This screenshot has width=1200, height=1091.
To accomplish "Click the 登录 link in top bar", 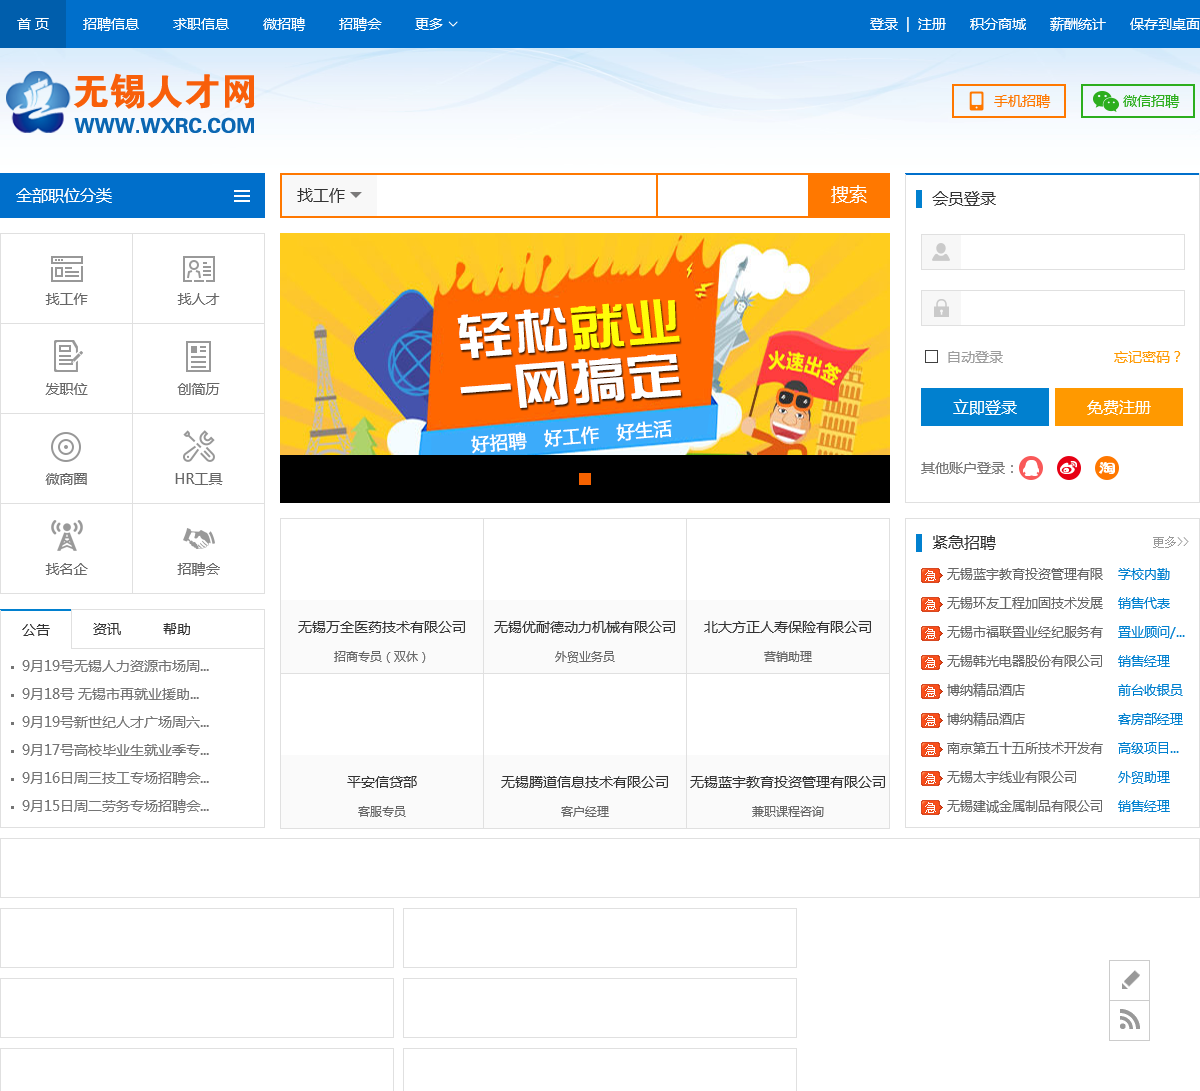I will click(x=884, y=24).
